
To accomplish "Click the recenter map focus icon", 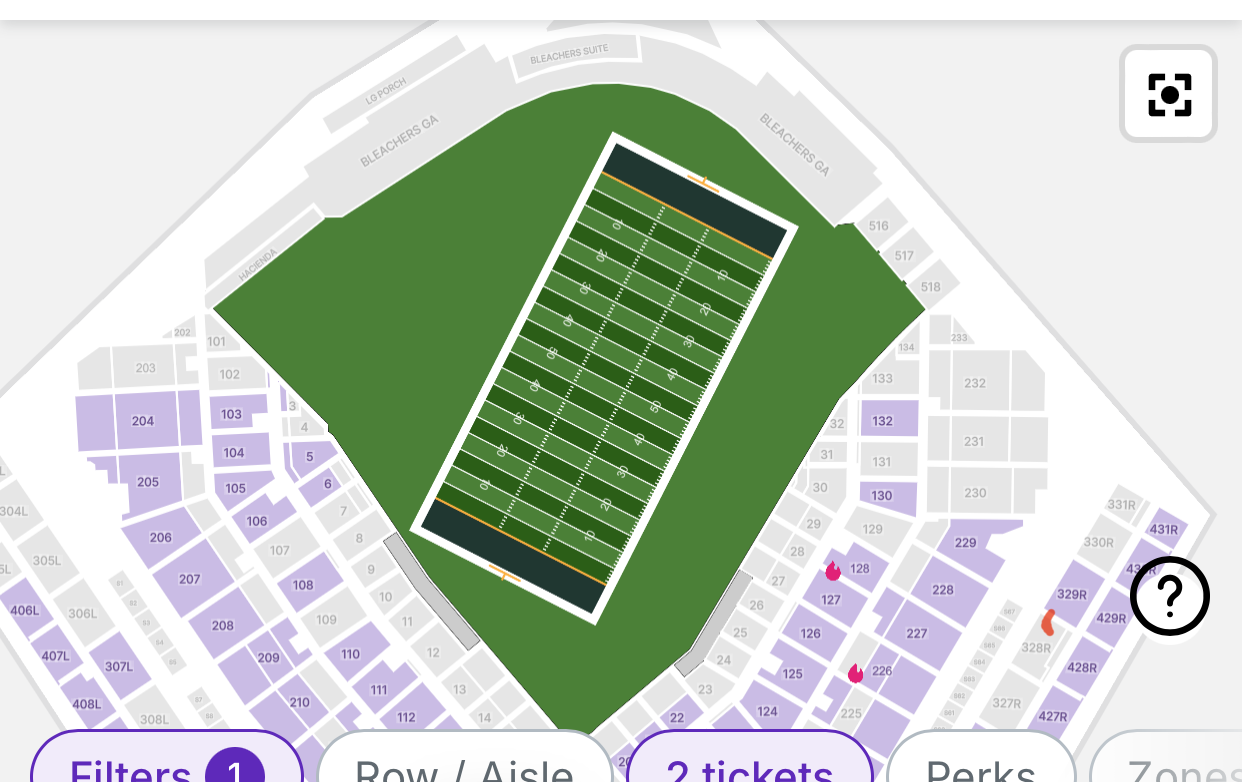I will [x=1168, y=94].
